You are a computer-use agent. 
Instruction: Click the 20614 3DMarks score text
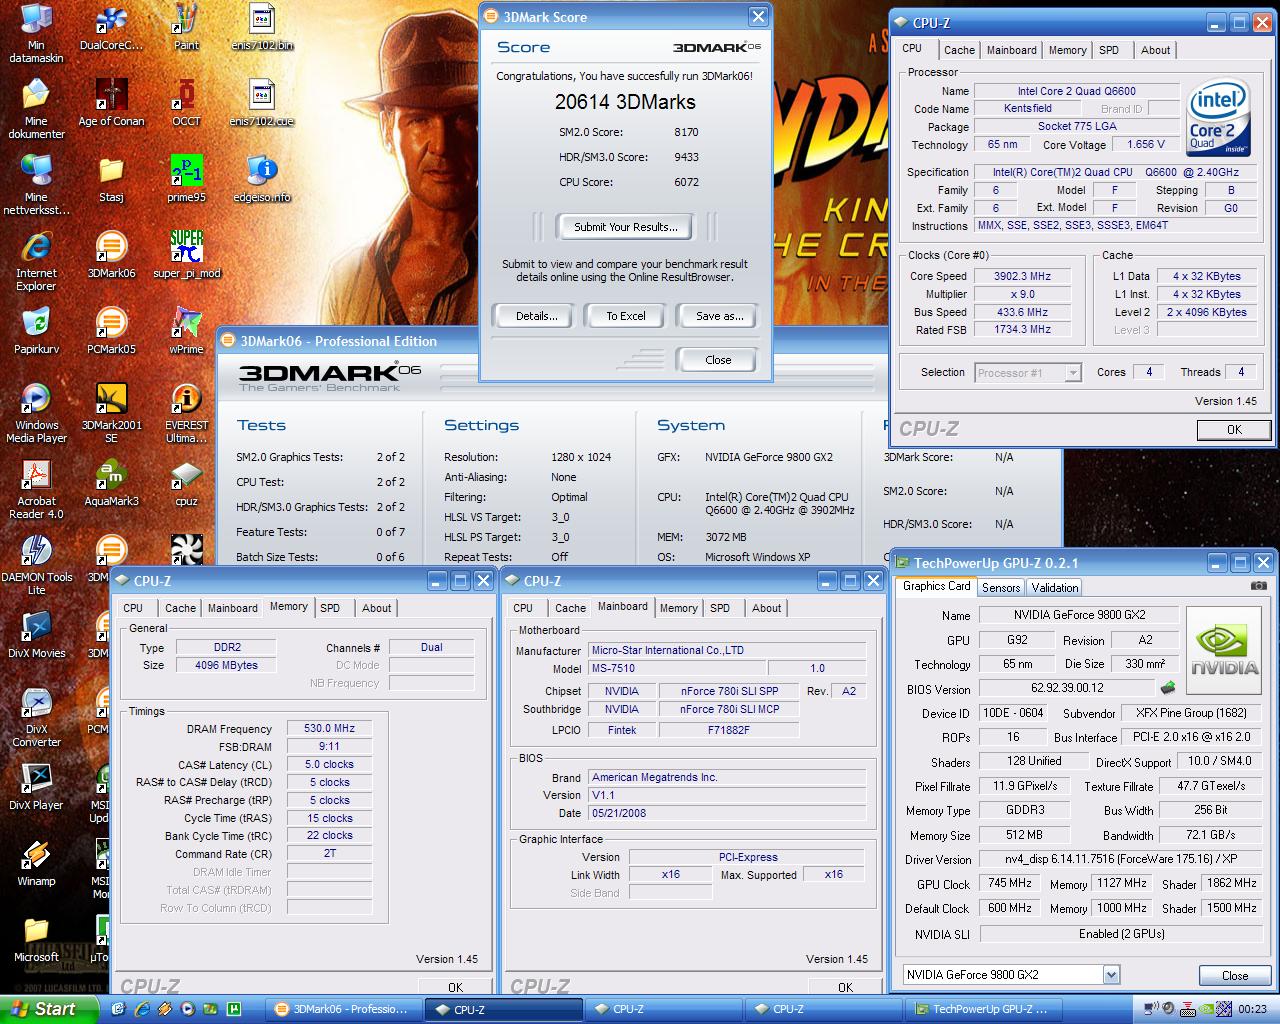[625, 102]
